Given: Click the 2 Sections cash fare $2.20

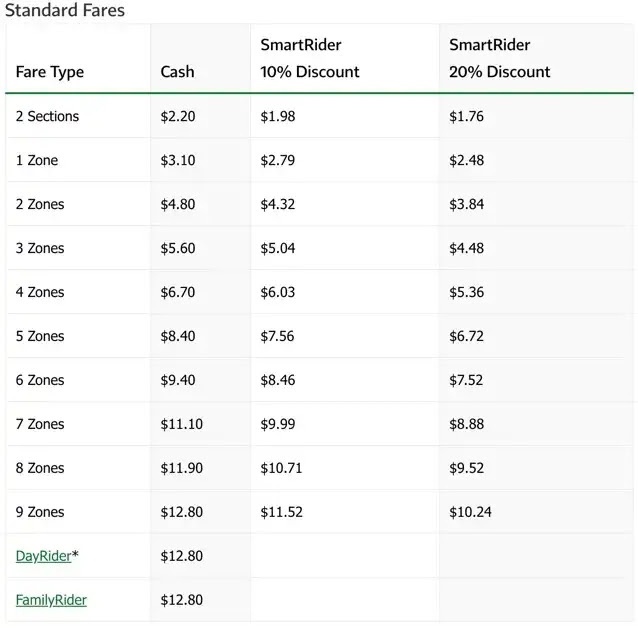Looking at the screenshot, I should [178, 116].
